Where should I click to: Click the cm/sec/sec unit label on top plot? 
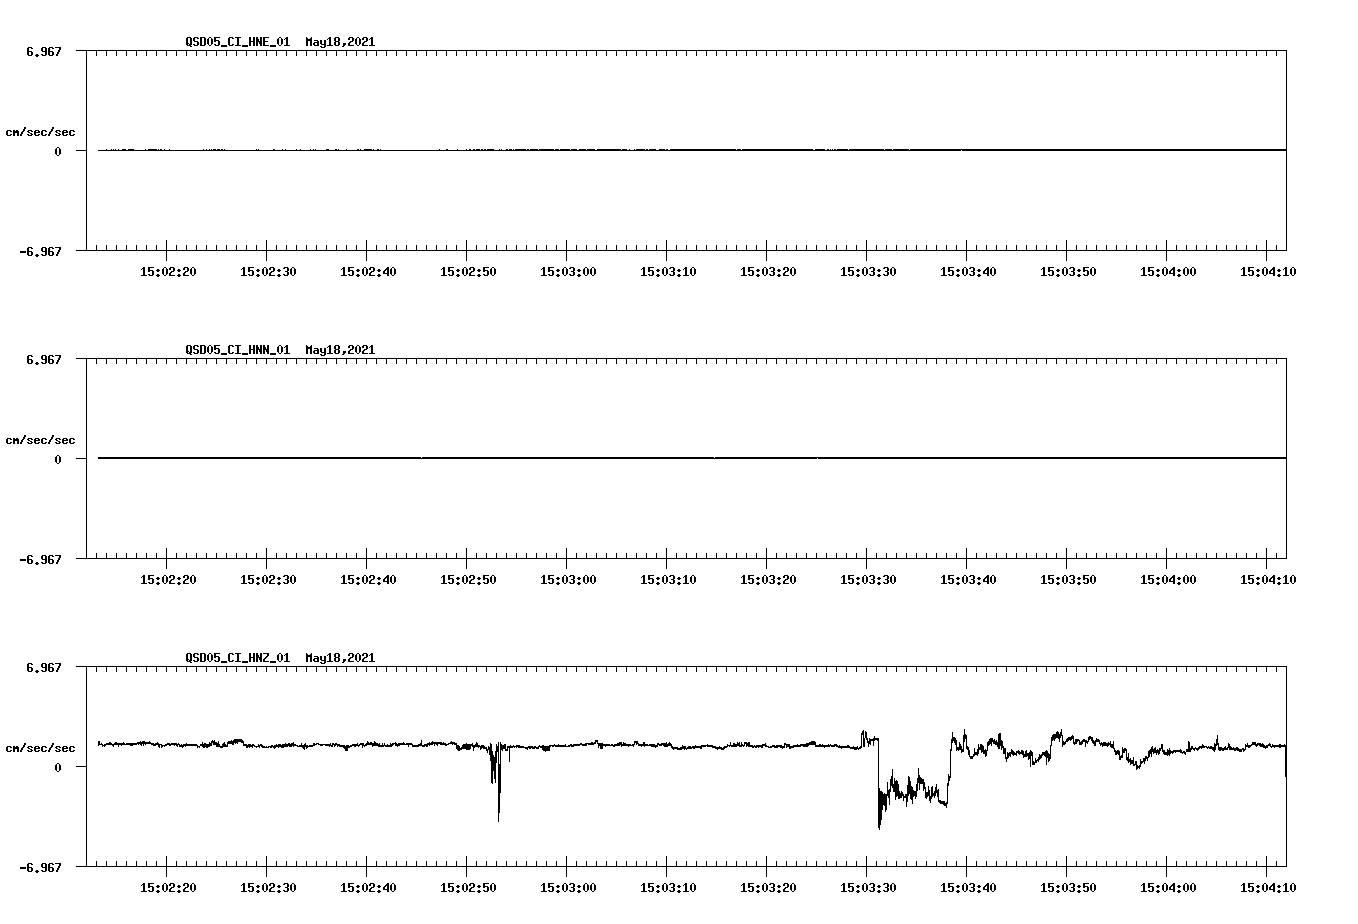(x=41, y=131)
